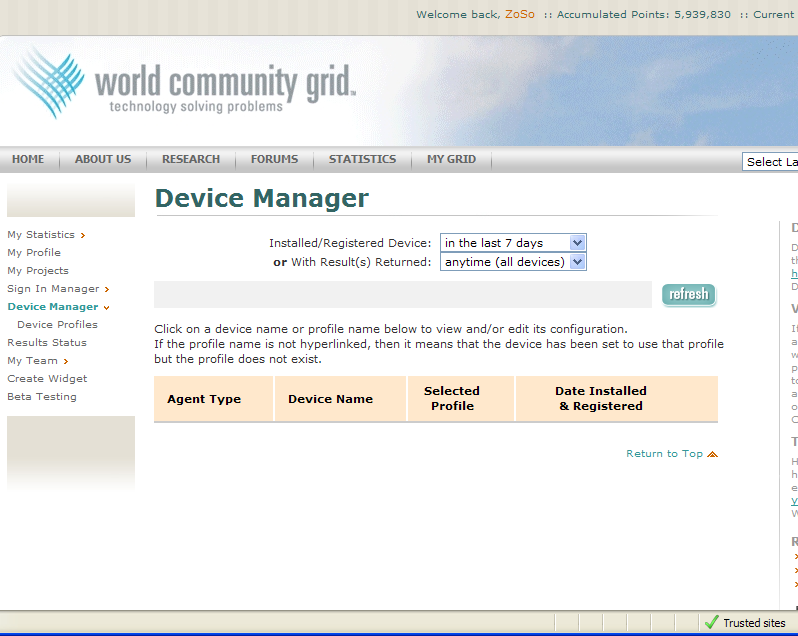The image size is (798, 636).
Task: Click the Return to Top arrow icon
Action: coord(712,454)
